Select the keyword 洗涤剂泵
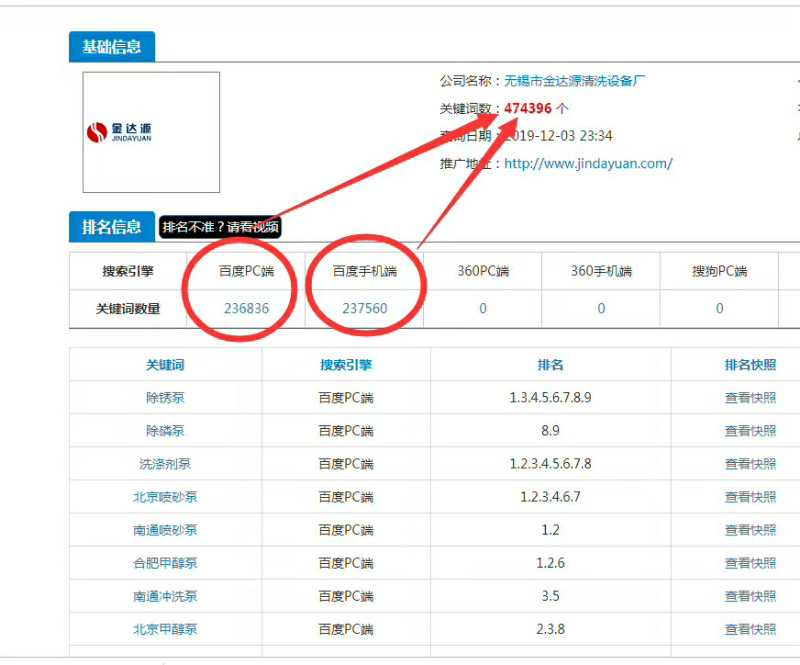800x665 pixels. 164,463
